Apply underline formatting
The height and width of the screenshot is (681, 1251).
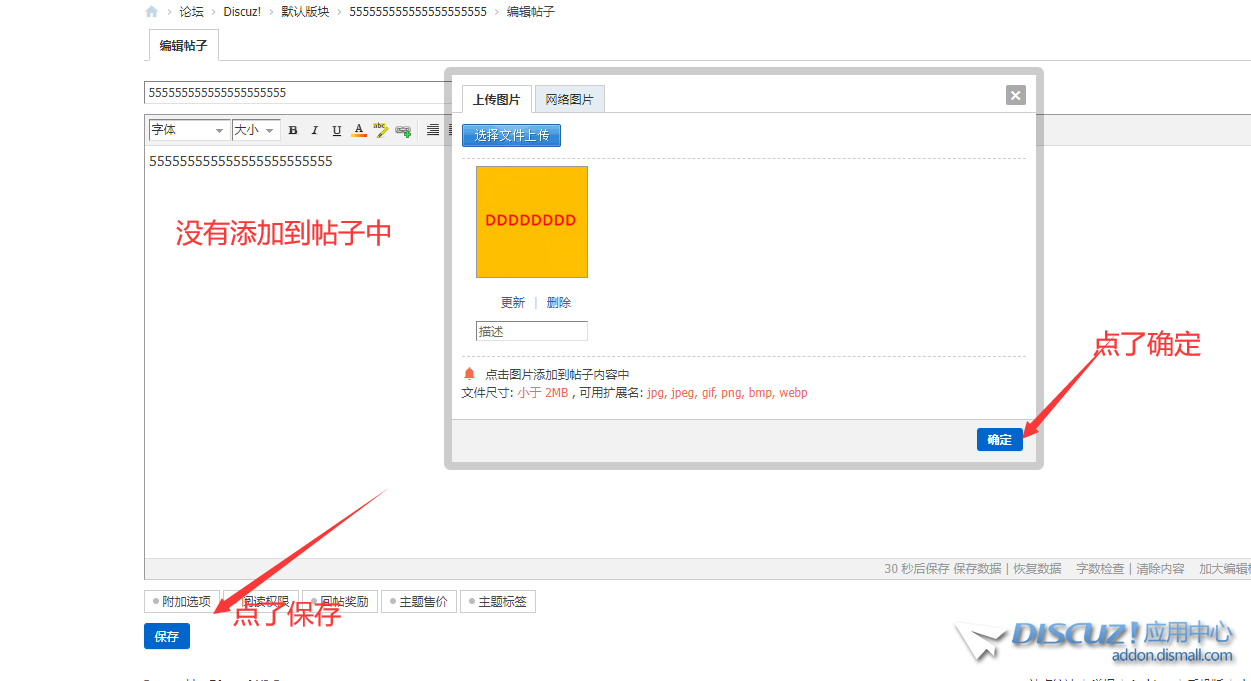tap(336, 130)
